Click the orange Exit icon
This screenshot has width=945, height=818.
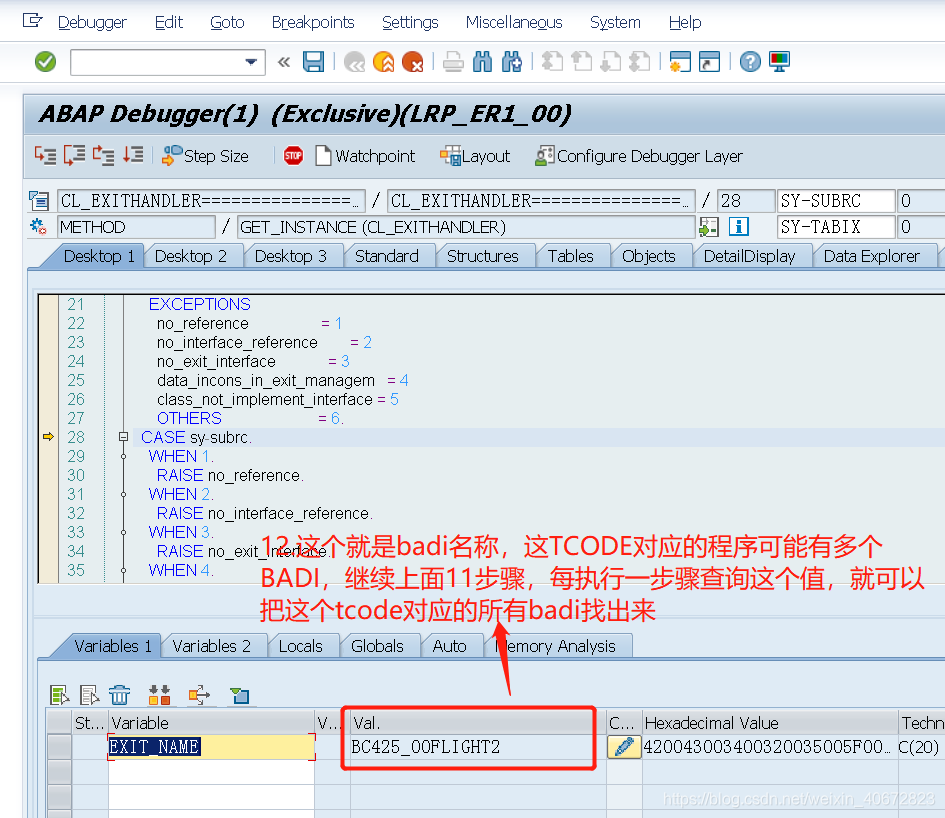tap(384, 61)
